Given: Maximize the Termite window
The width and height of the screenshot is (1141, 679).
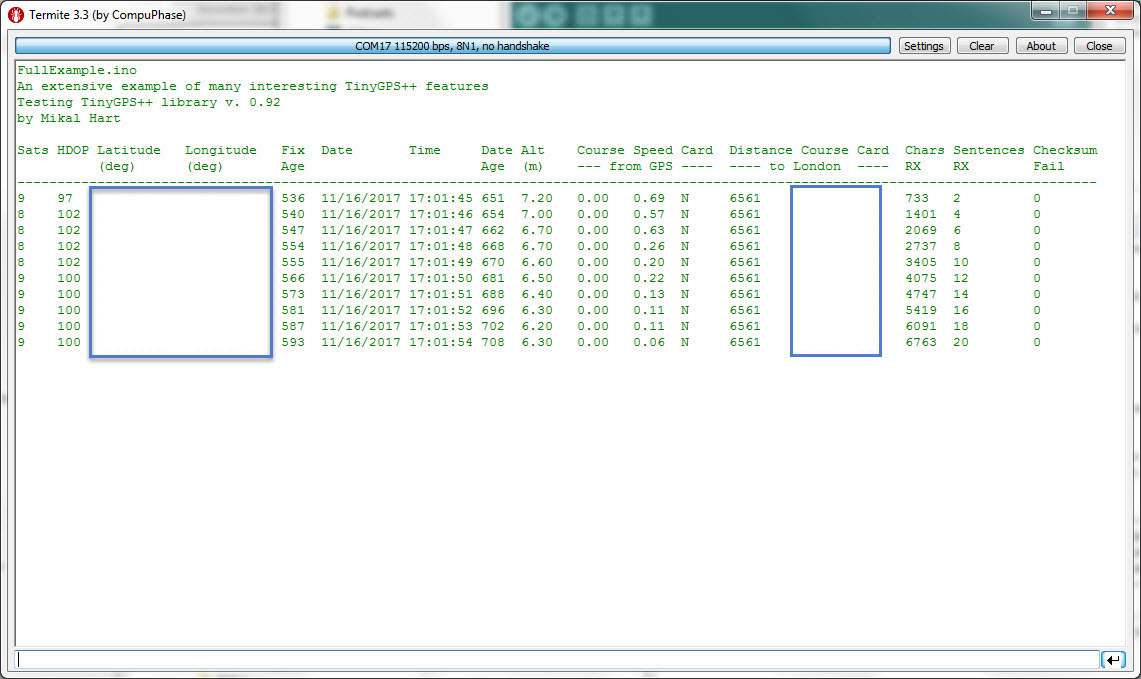Looking at the screenshot, I should coord(1071,11).
